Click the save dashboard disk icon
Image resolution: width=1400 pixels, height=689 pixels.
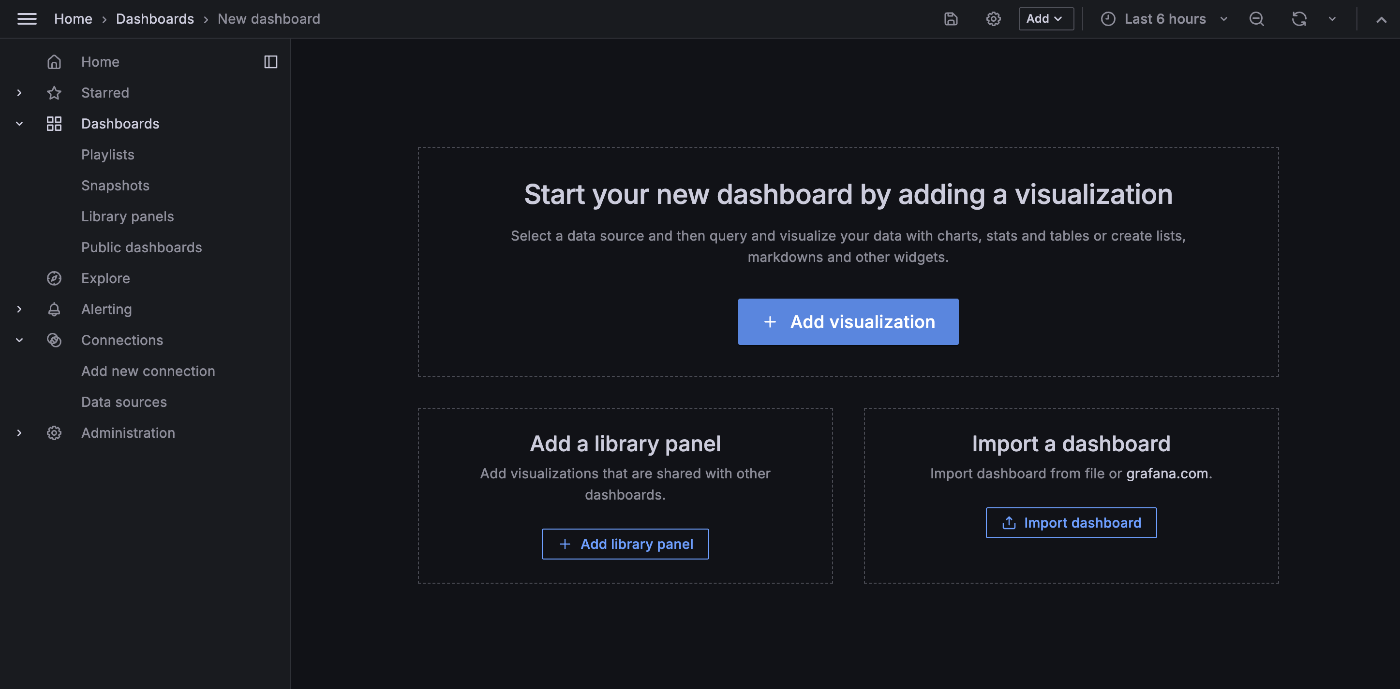coord(951,19)
